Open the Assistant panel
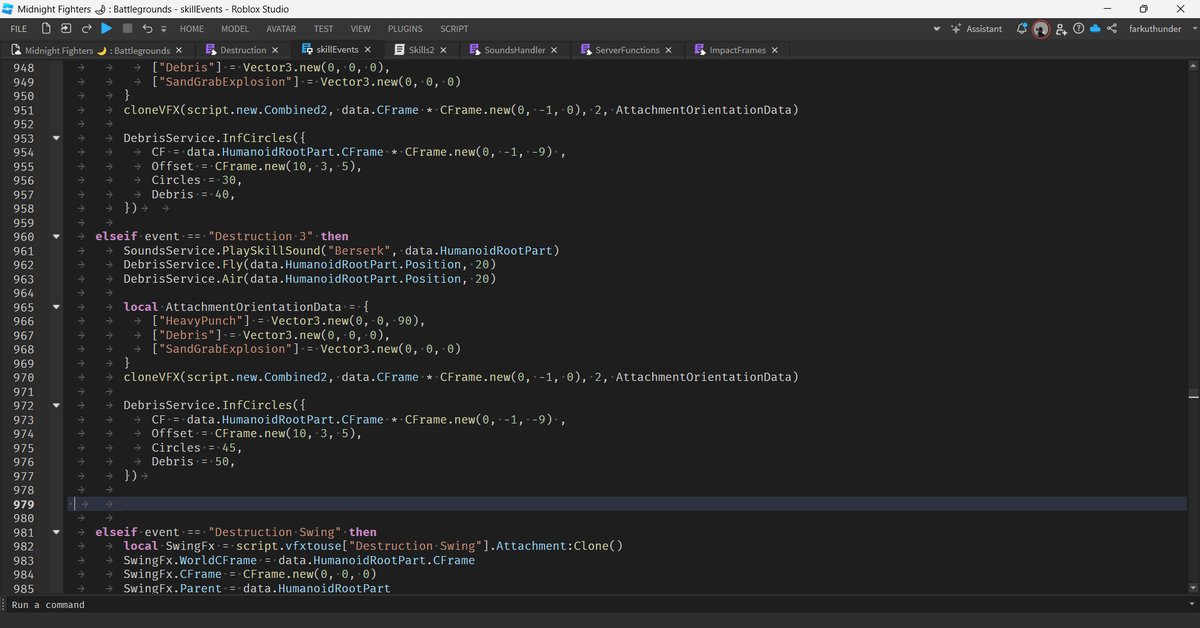Viewport: 1200px width, 628px height. point(977,29)
